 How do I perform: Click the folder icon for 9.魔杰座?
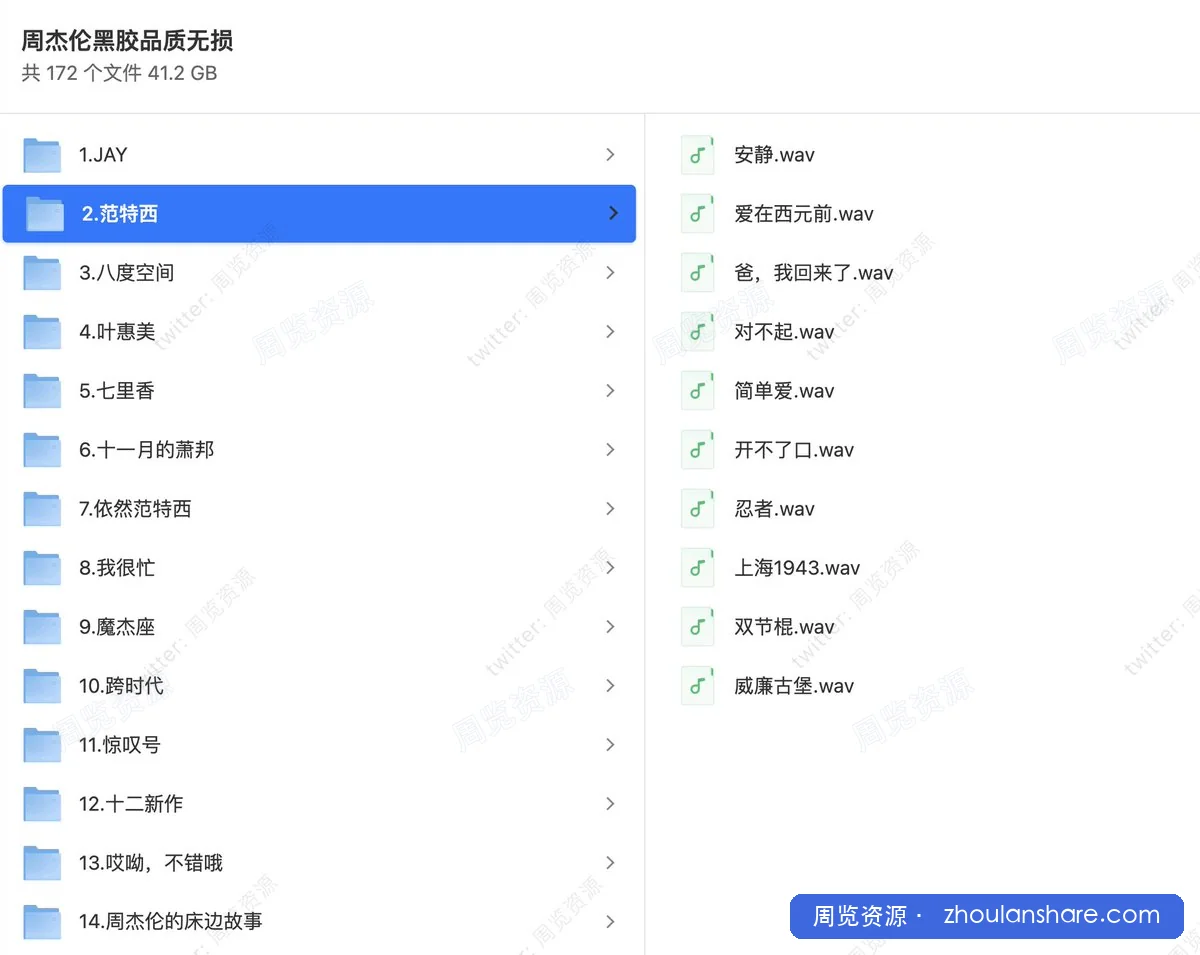coord(42,627)
